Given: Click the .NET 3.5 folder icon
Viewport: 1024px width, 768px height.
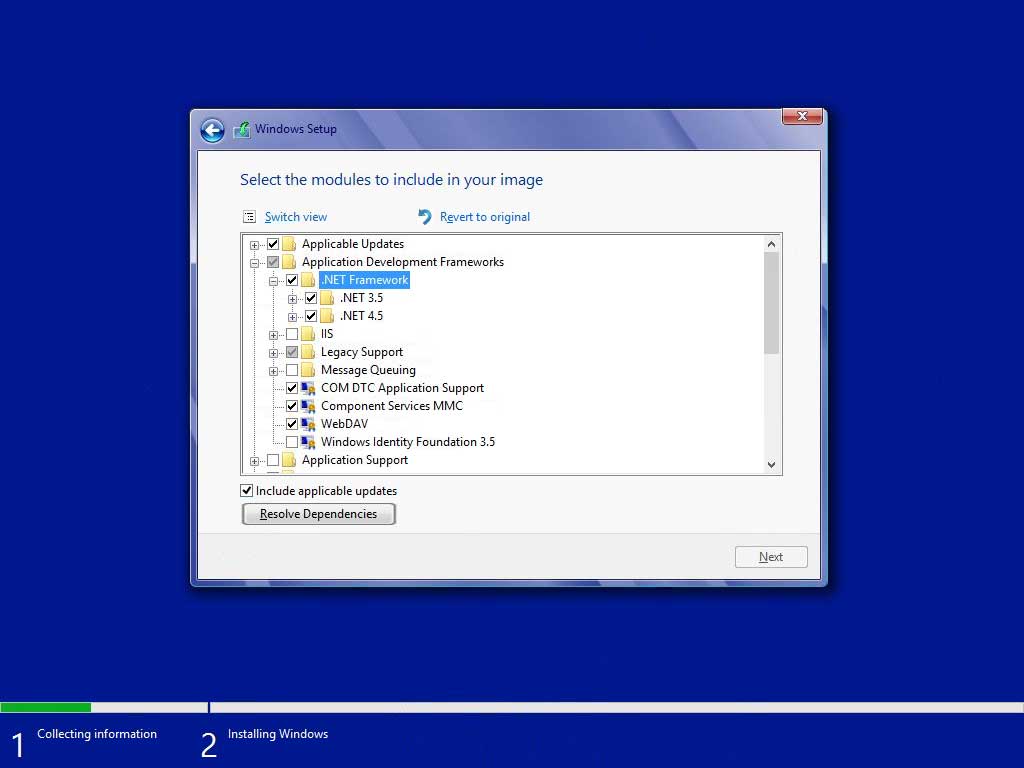Looking at the screenshot, I should (327, 298).
